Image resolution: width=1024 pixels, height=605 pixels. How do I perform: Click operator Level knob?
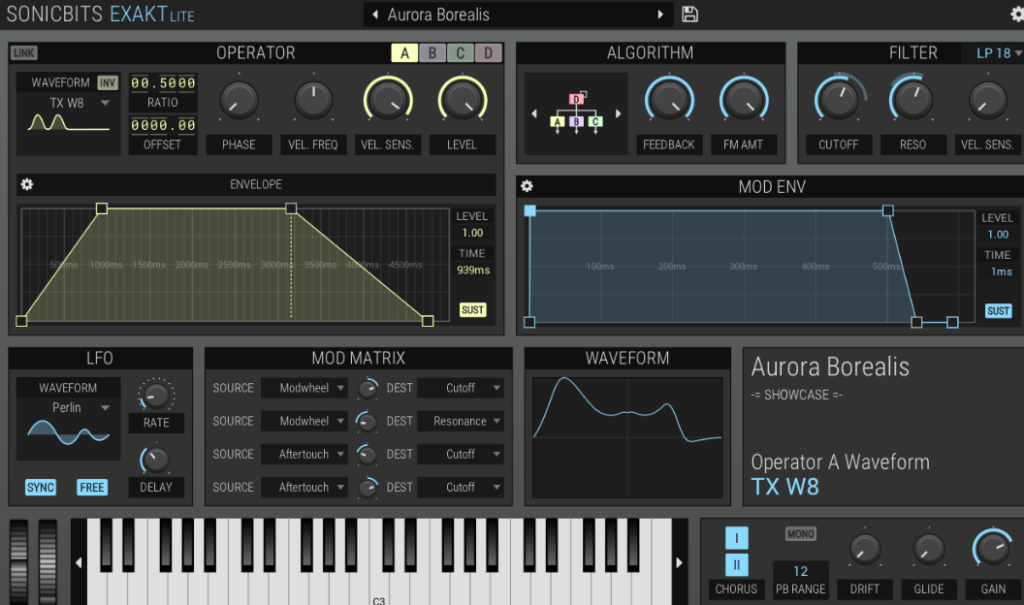[462, 100]
